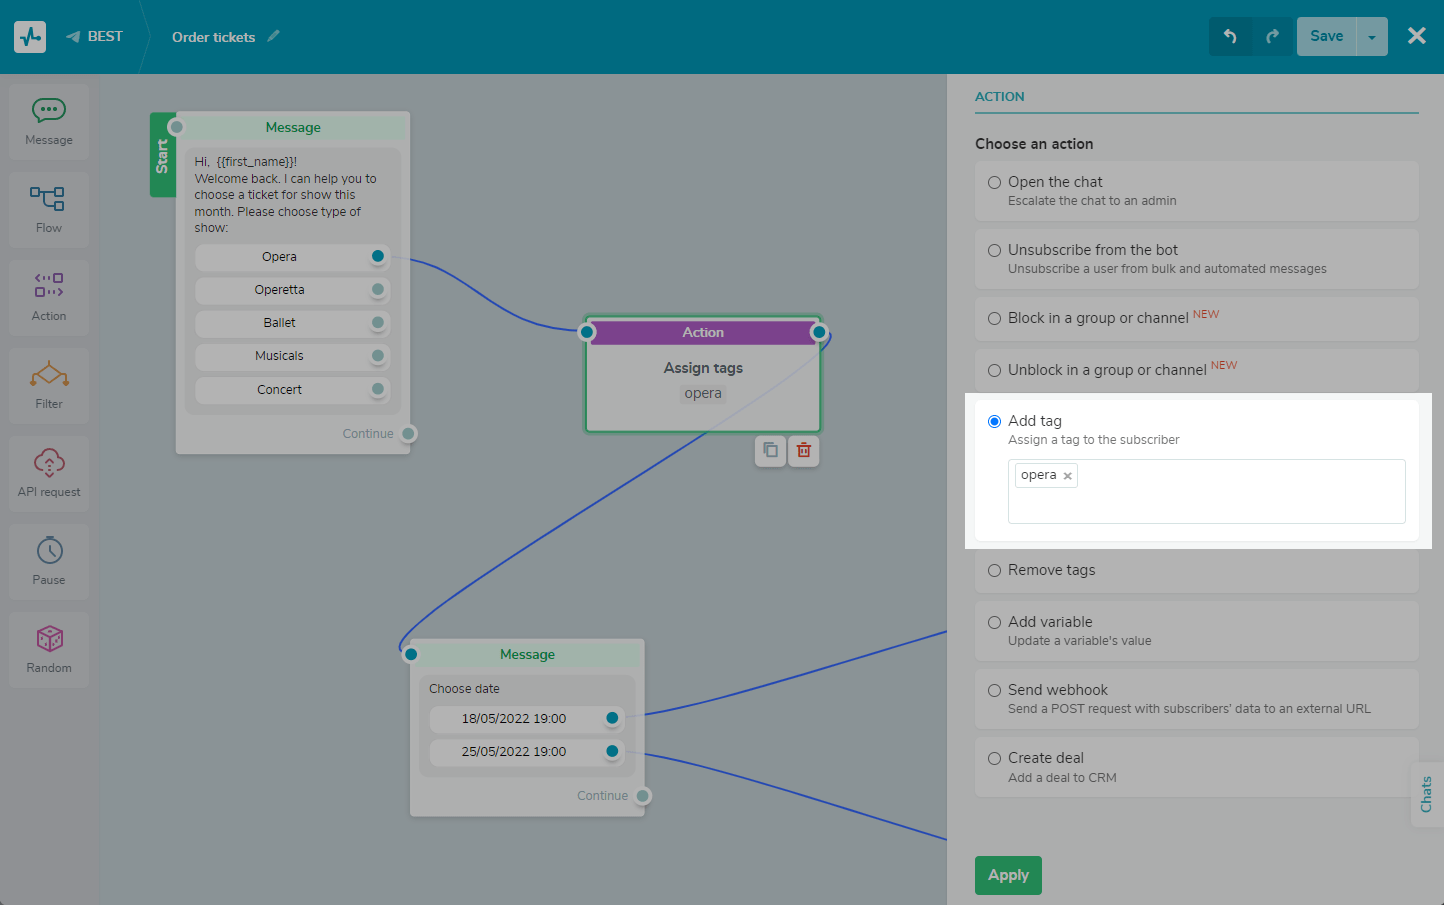Choose Unsubscribe from the bot action

tap(994, 251)
